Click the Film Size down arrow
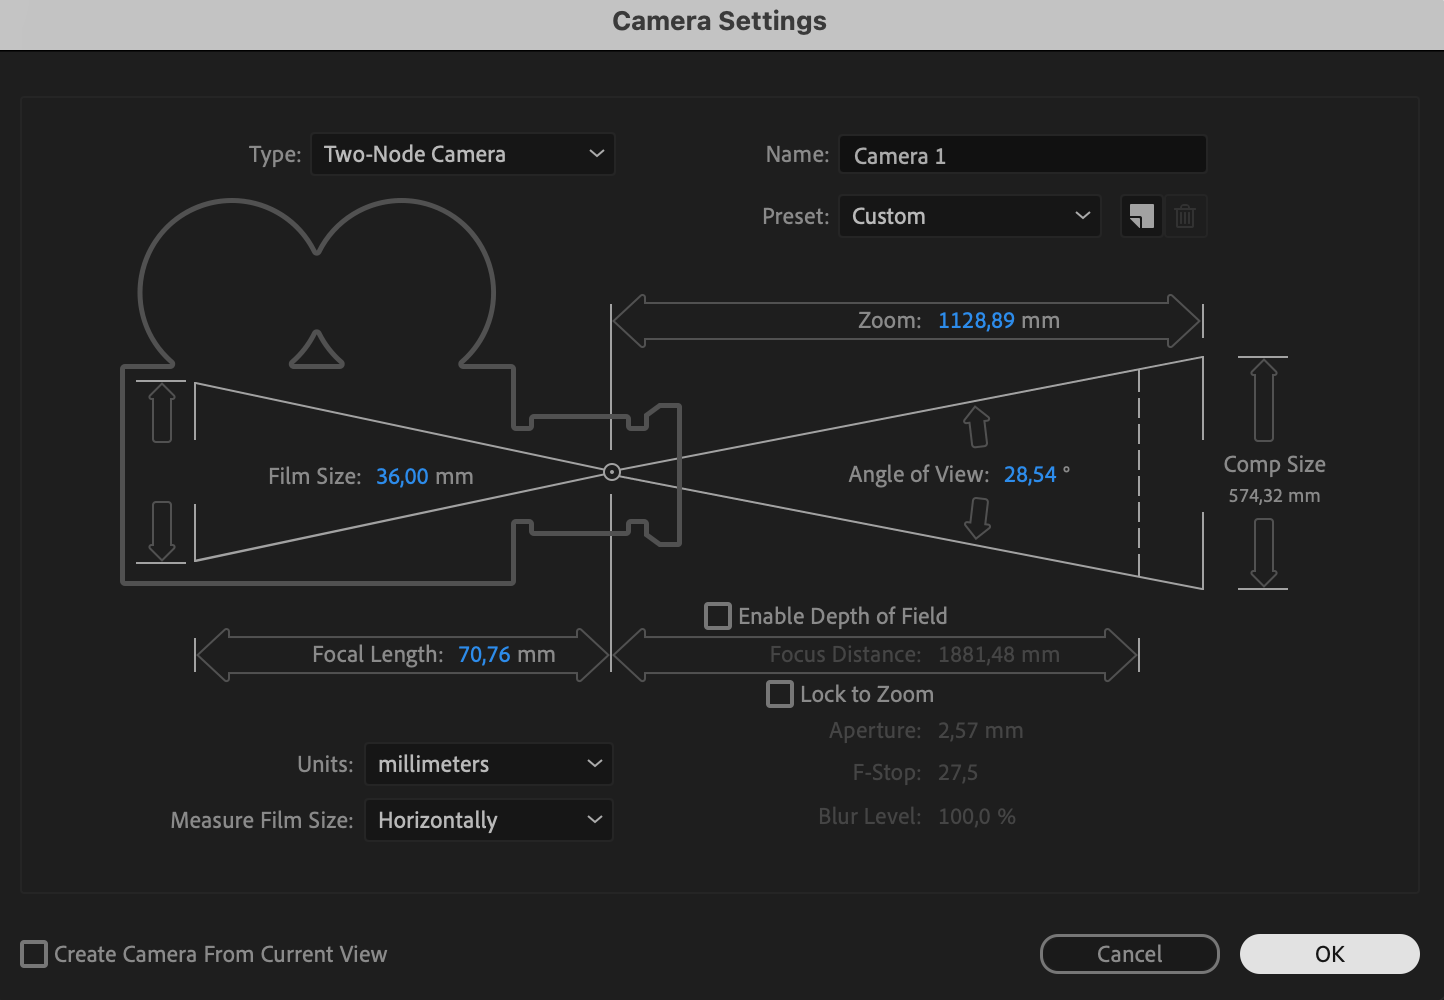1444x1000 pixels. [x=162, y=530]
